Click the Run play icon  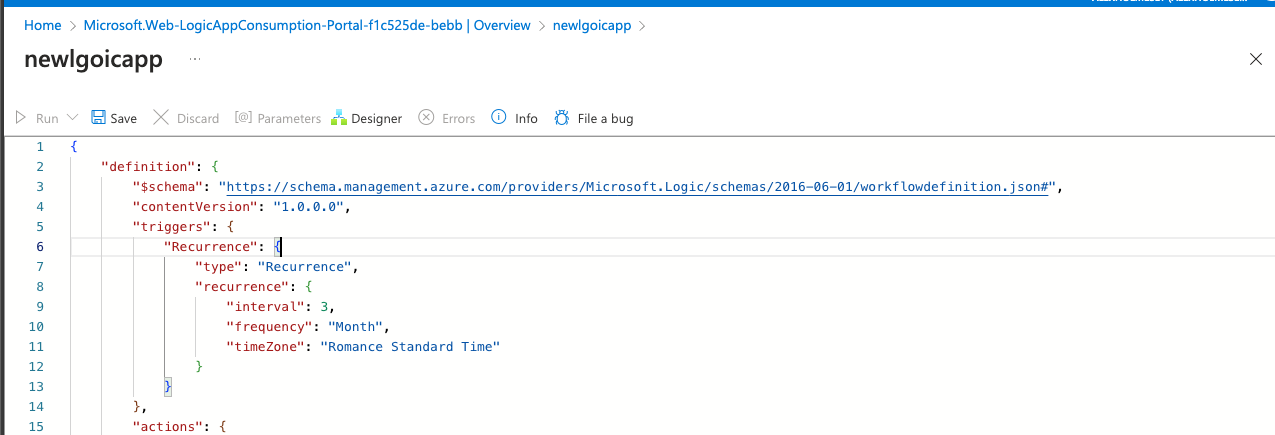click(x=20, y=118)
